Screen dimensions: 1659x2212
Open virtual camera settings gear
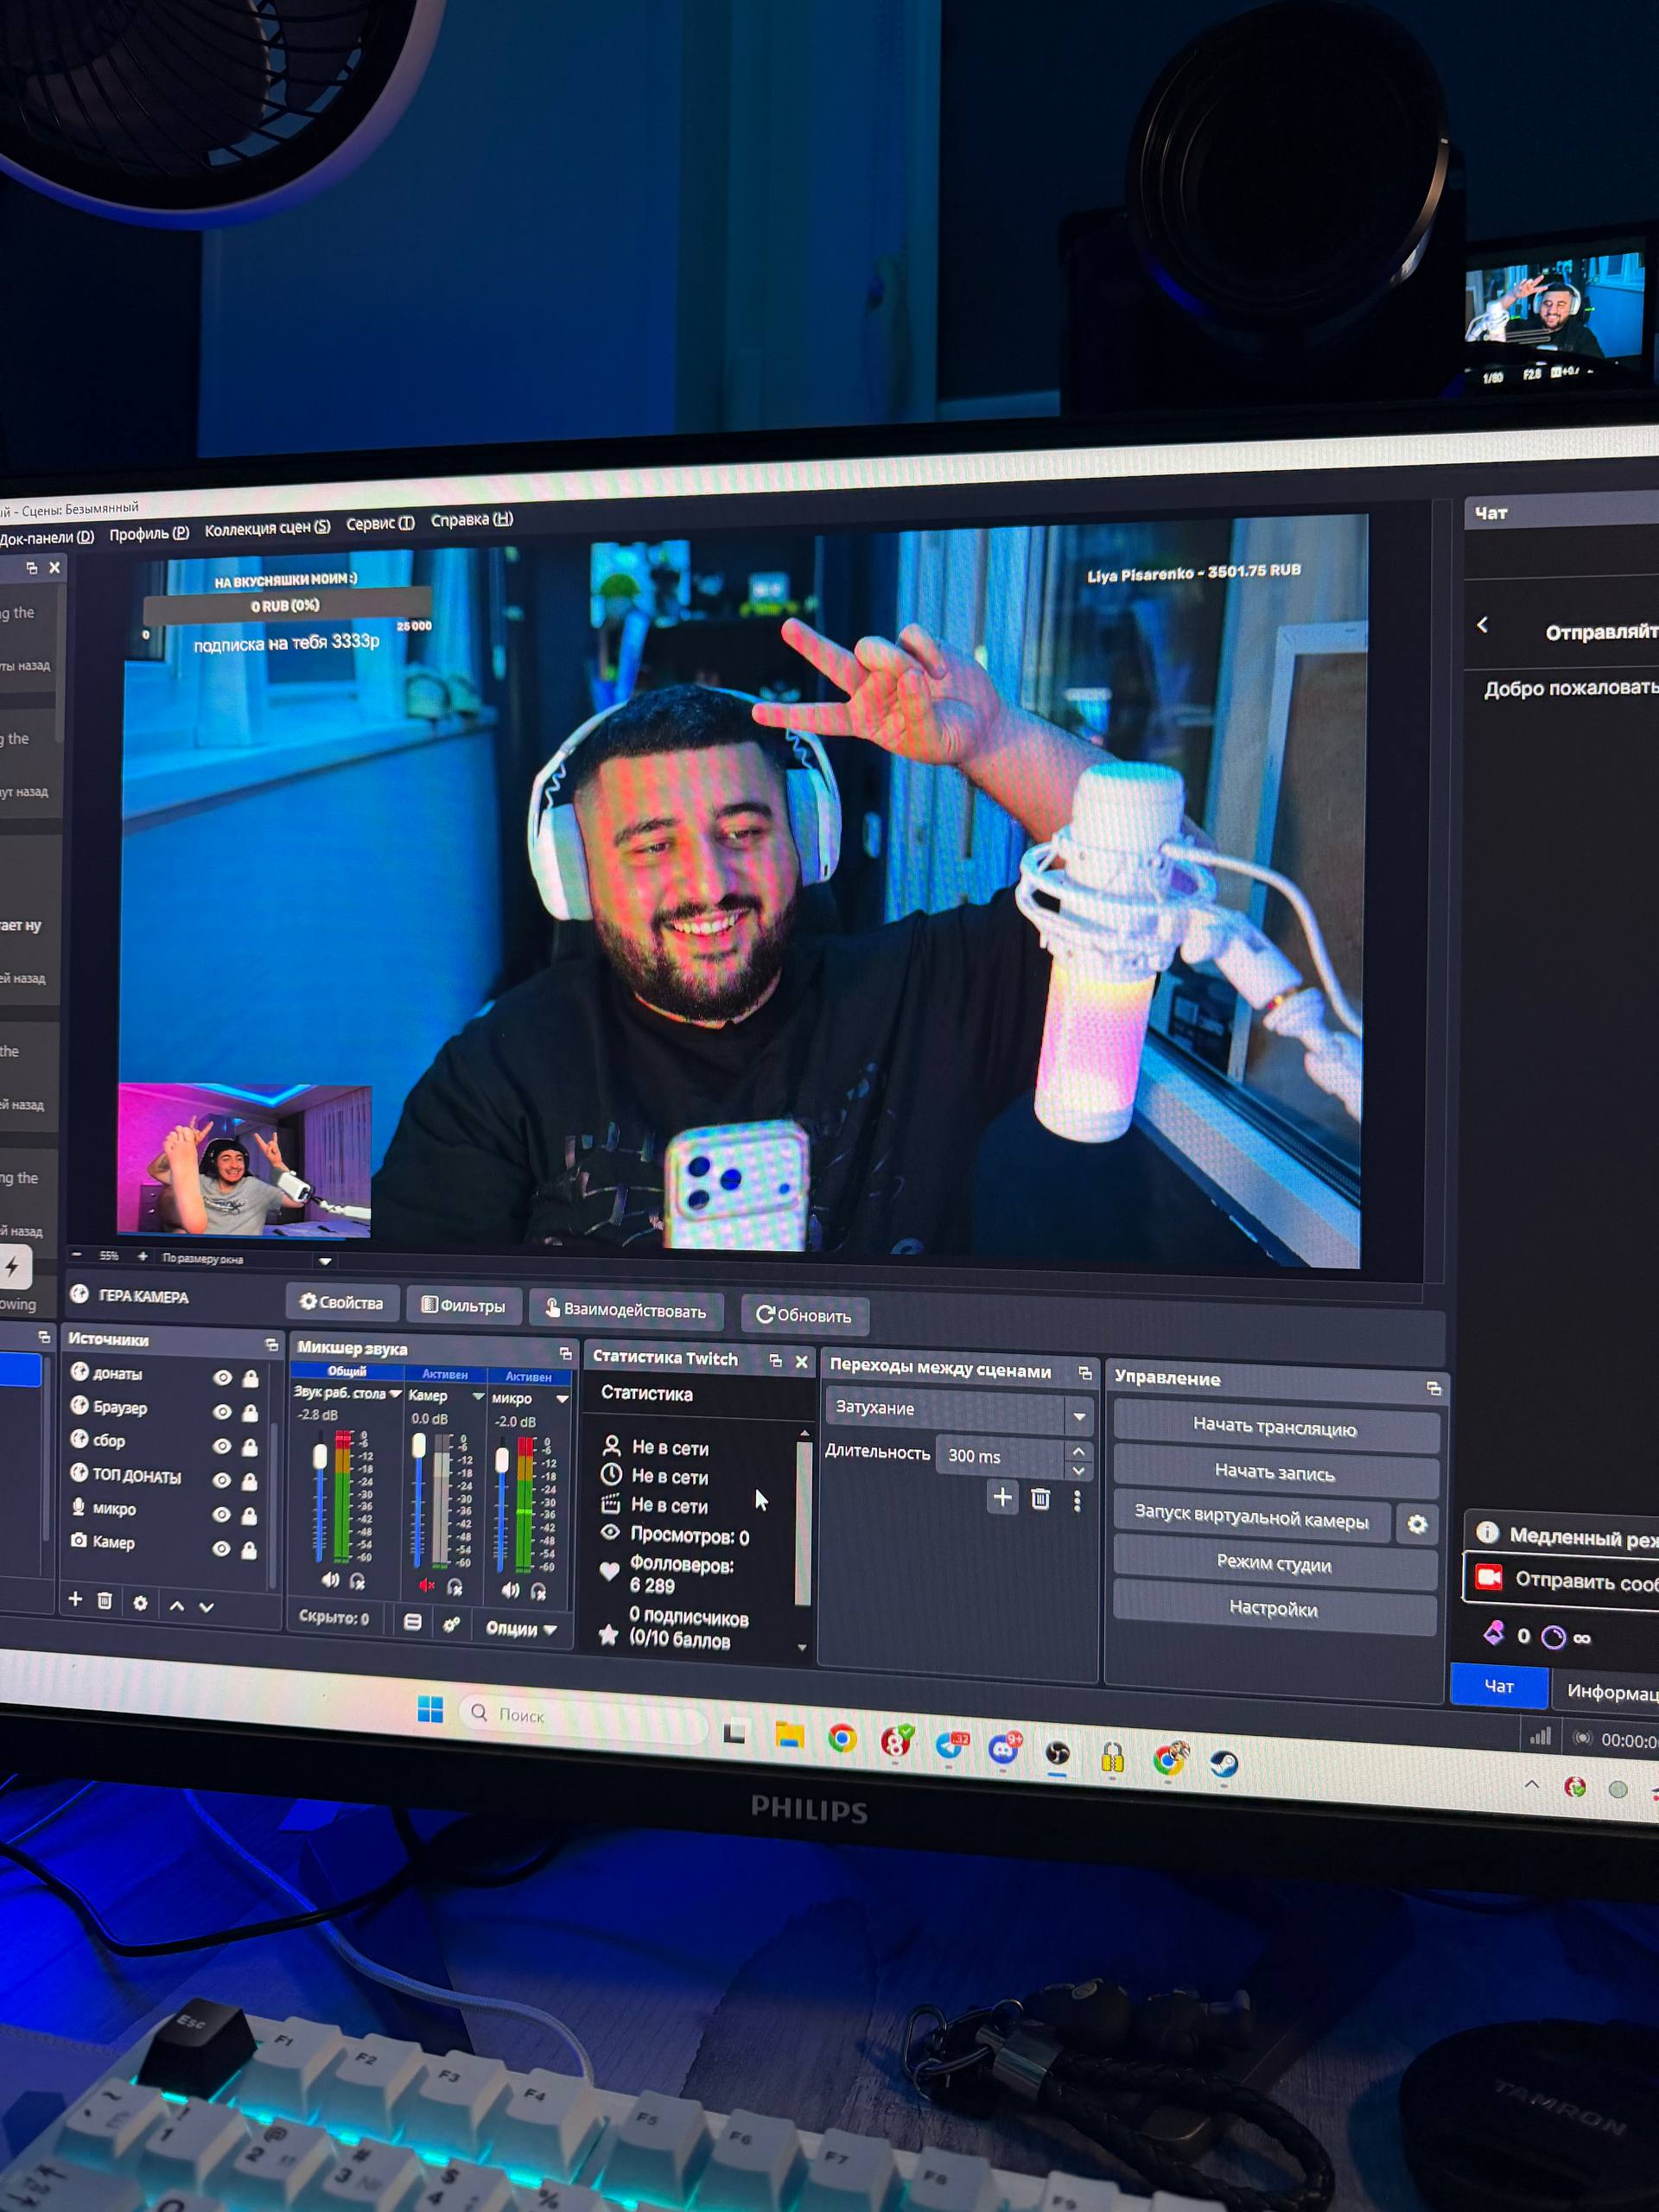coord(1417,1524)
